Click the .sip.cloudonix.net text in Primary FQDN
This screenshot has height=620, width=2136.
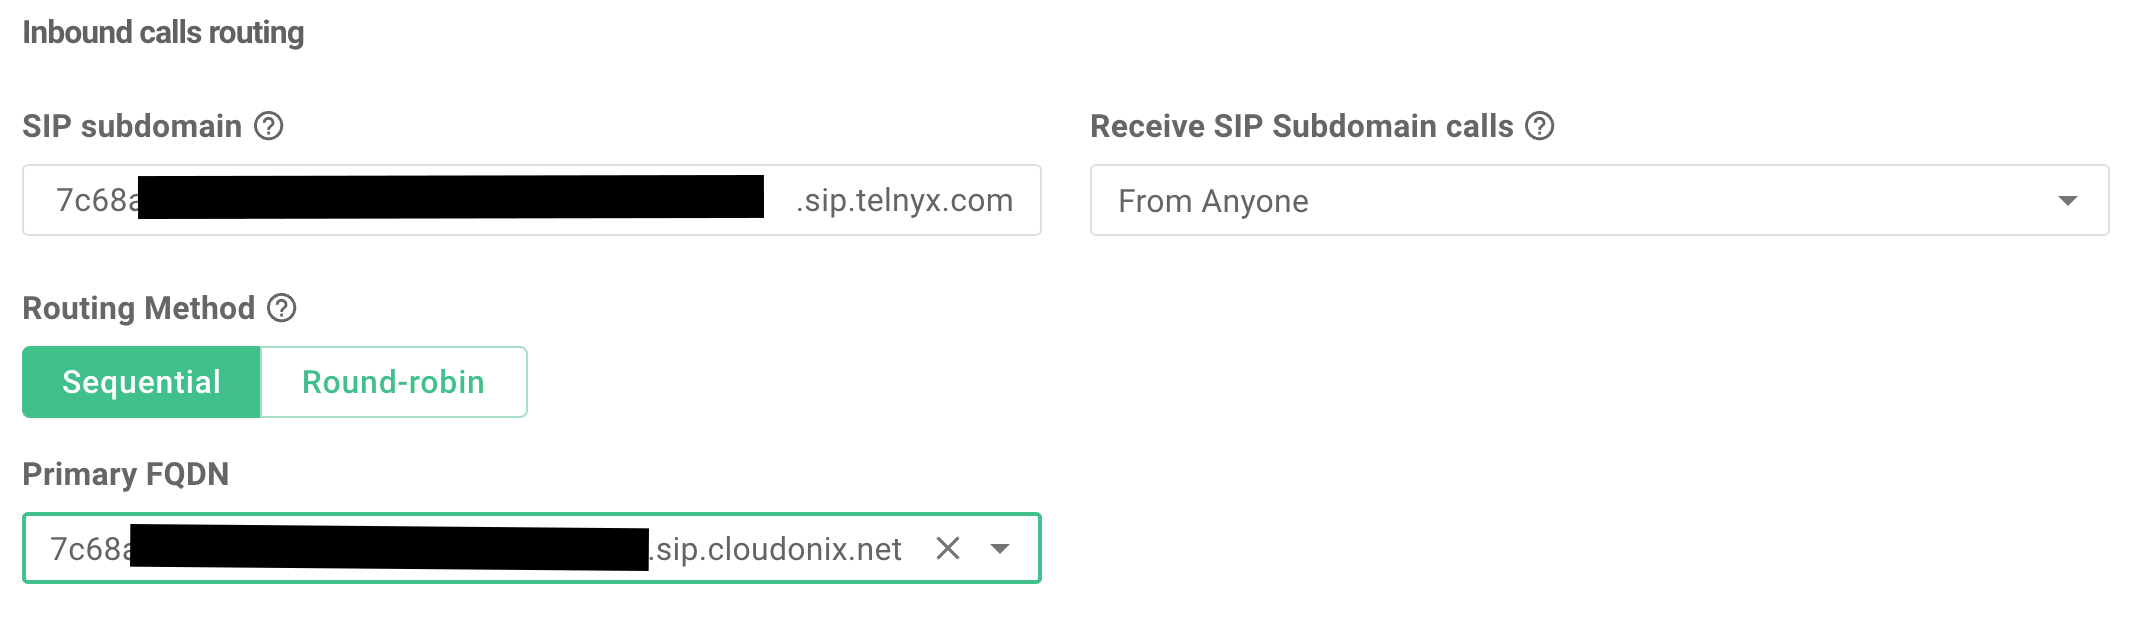(x=777, y=549)
